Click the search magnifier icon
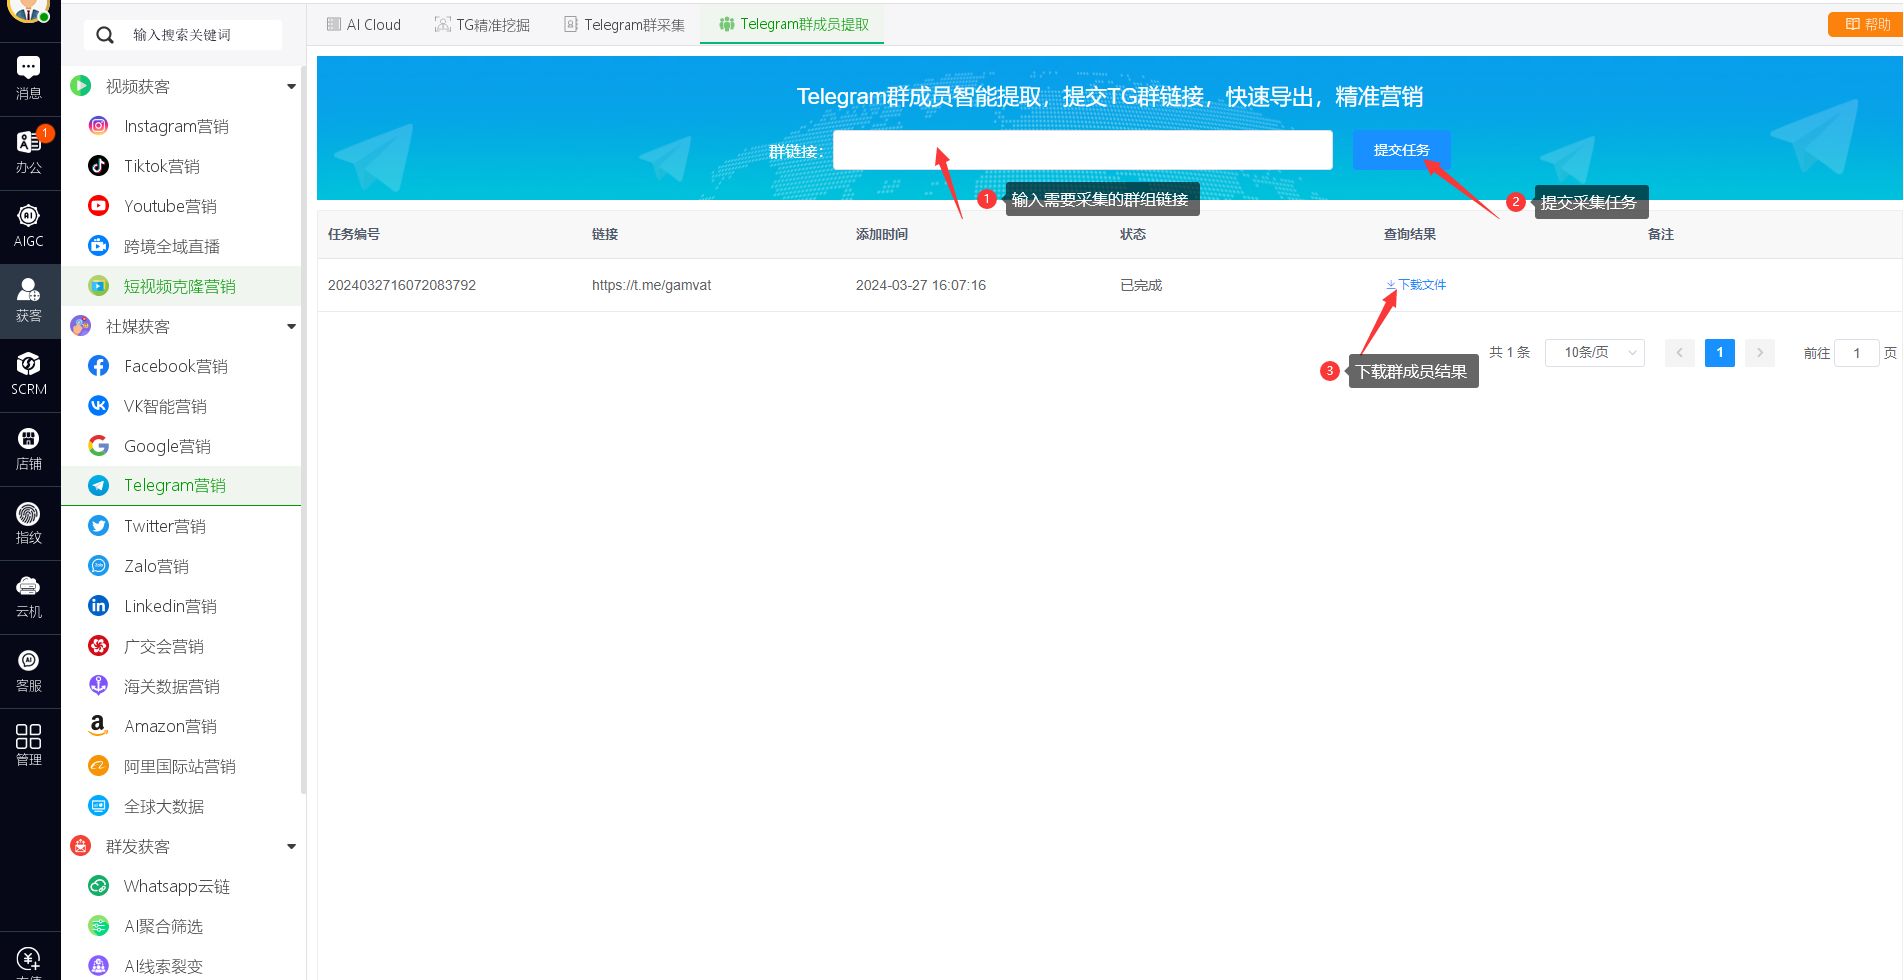Image resolution: width=1903 pixels, height=980 pixels. pos(105,35)
